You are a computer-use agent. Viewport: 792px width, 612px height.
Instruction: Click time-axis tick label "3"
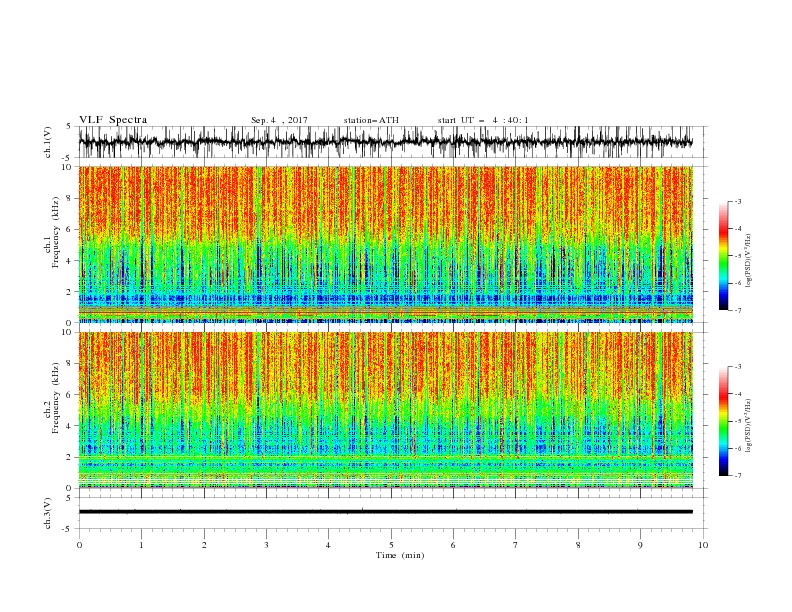(x=266, y=545)
